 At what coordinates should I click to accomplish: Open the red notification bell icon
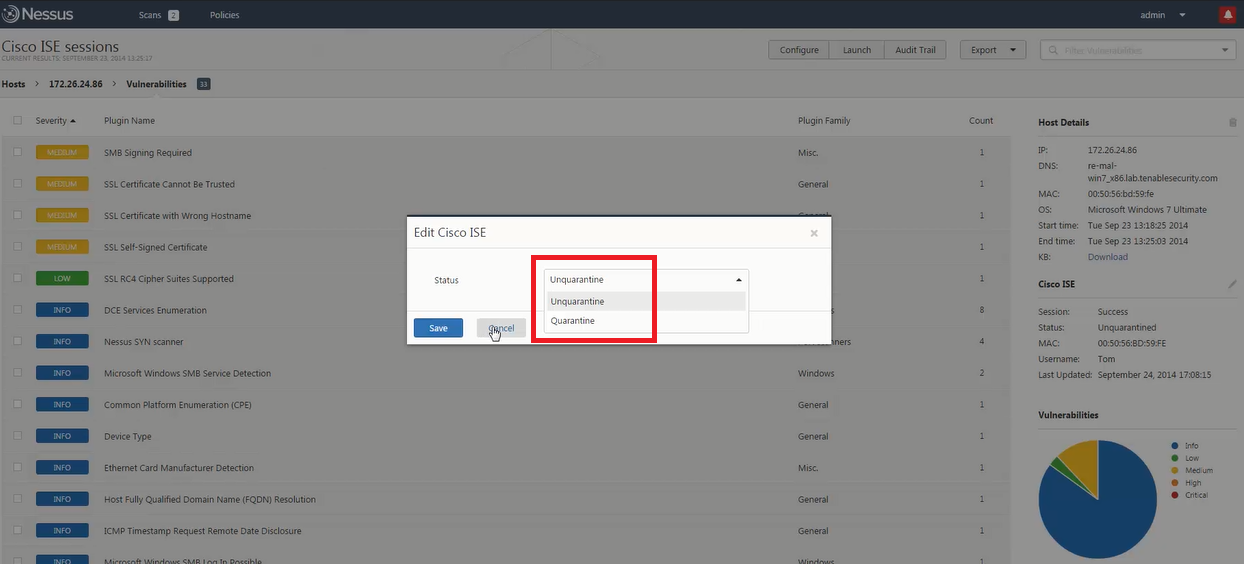coord(1227,15)
